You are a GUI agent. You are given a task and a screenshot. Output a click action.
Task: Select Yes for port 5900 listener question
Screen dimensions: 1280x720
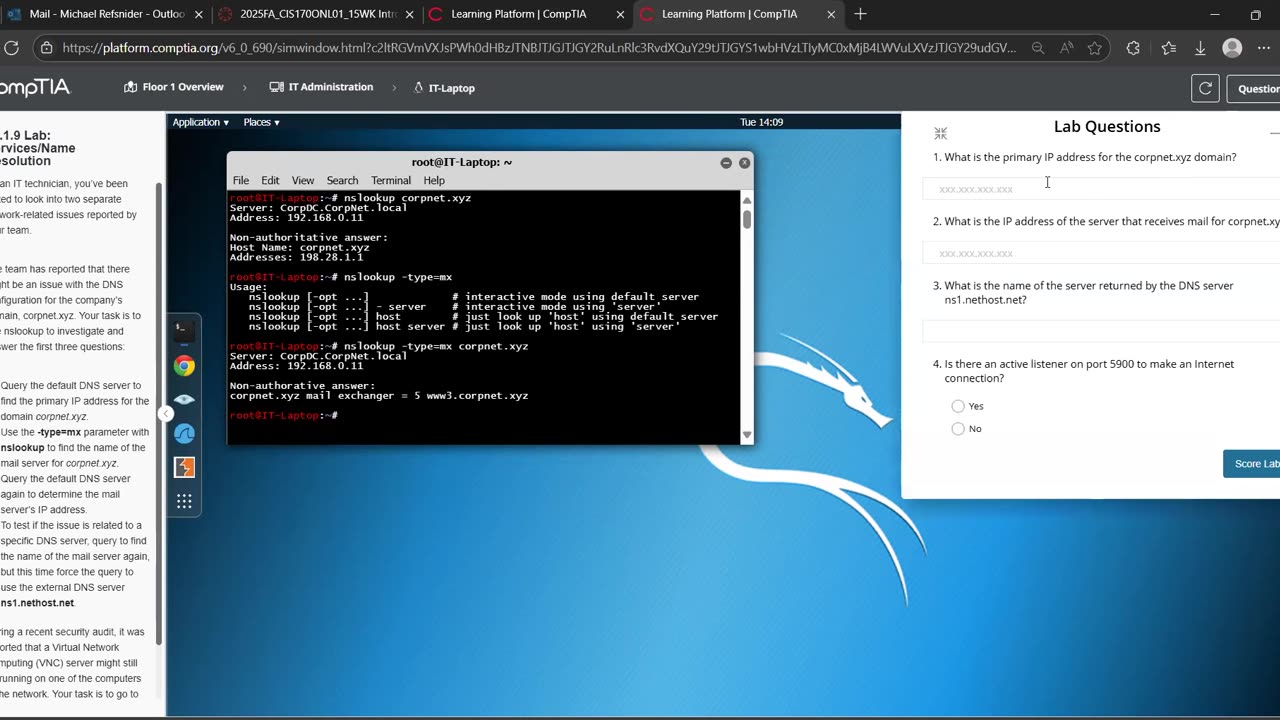click(958, 406)
